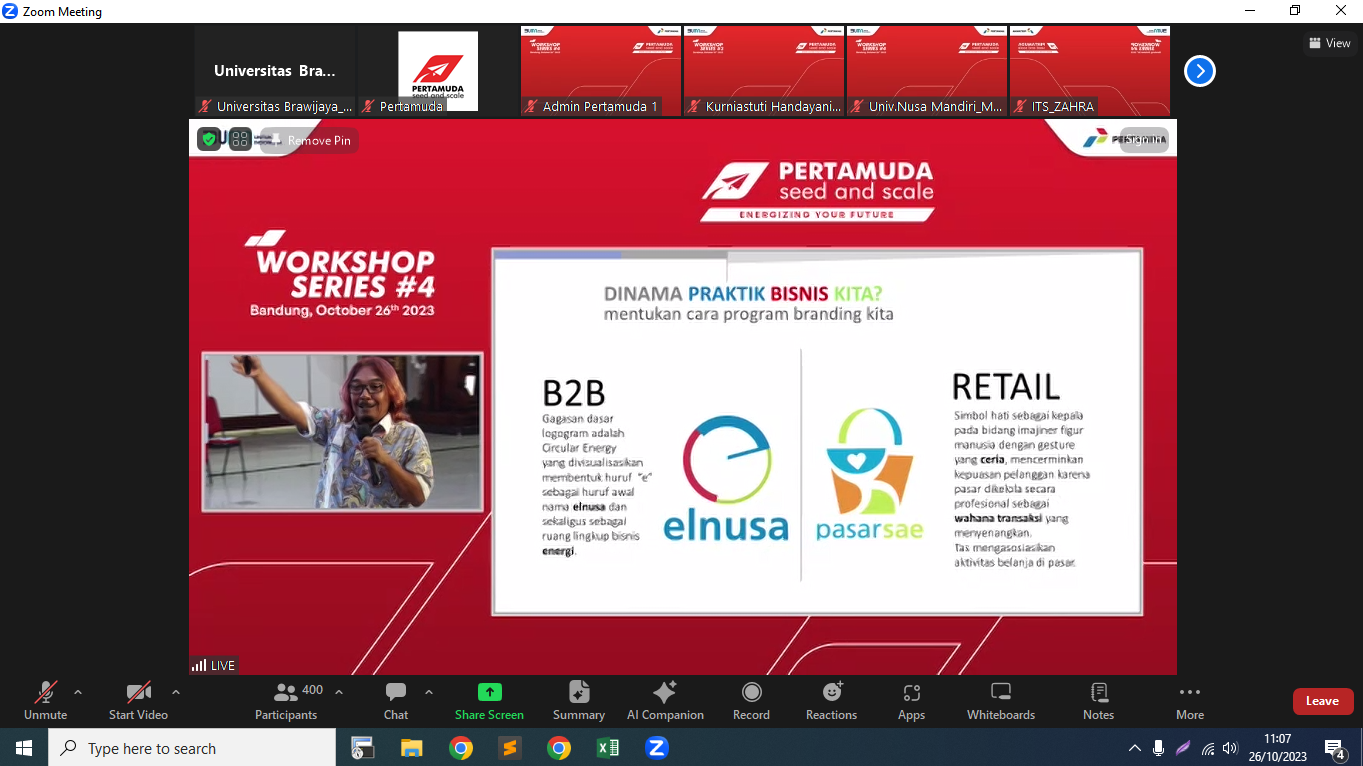Expand participants options caret
1363x766 pixels.
point(339,692)
